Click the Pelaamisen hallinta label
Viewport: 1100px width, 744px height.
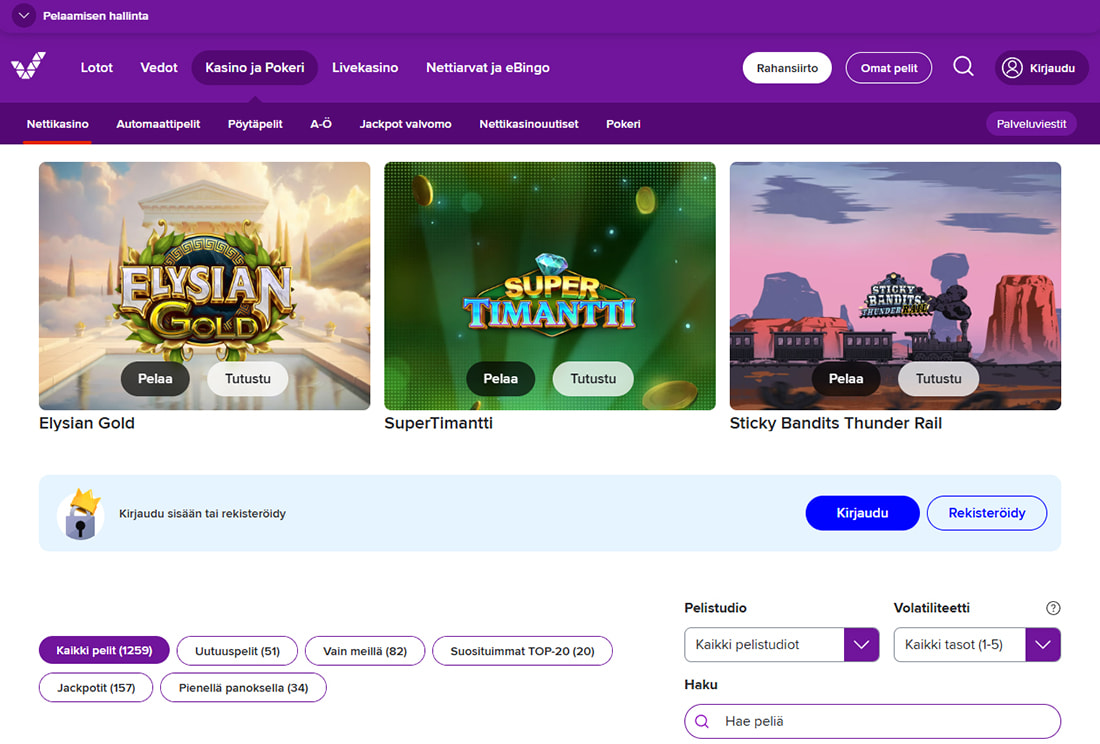95,15
